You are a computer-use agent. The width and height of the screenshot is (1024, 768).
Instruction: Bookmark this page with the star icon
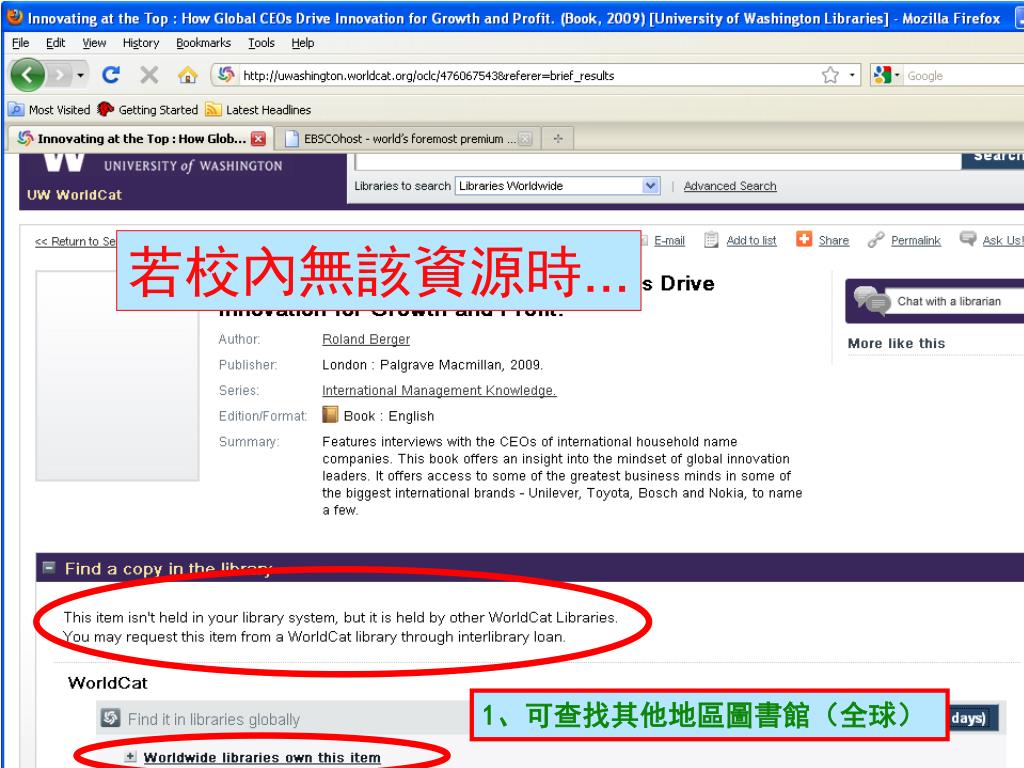(x=830, y=75)
